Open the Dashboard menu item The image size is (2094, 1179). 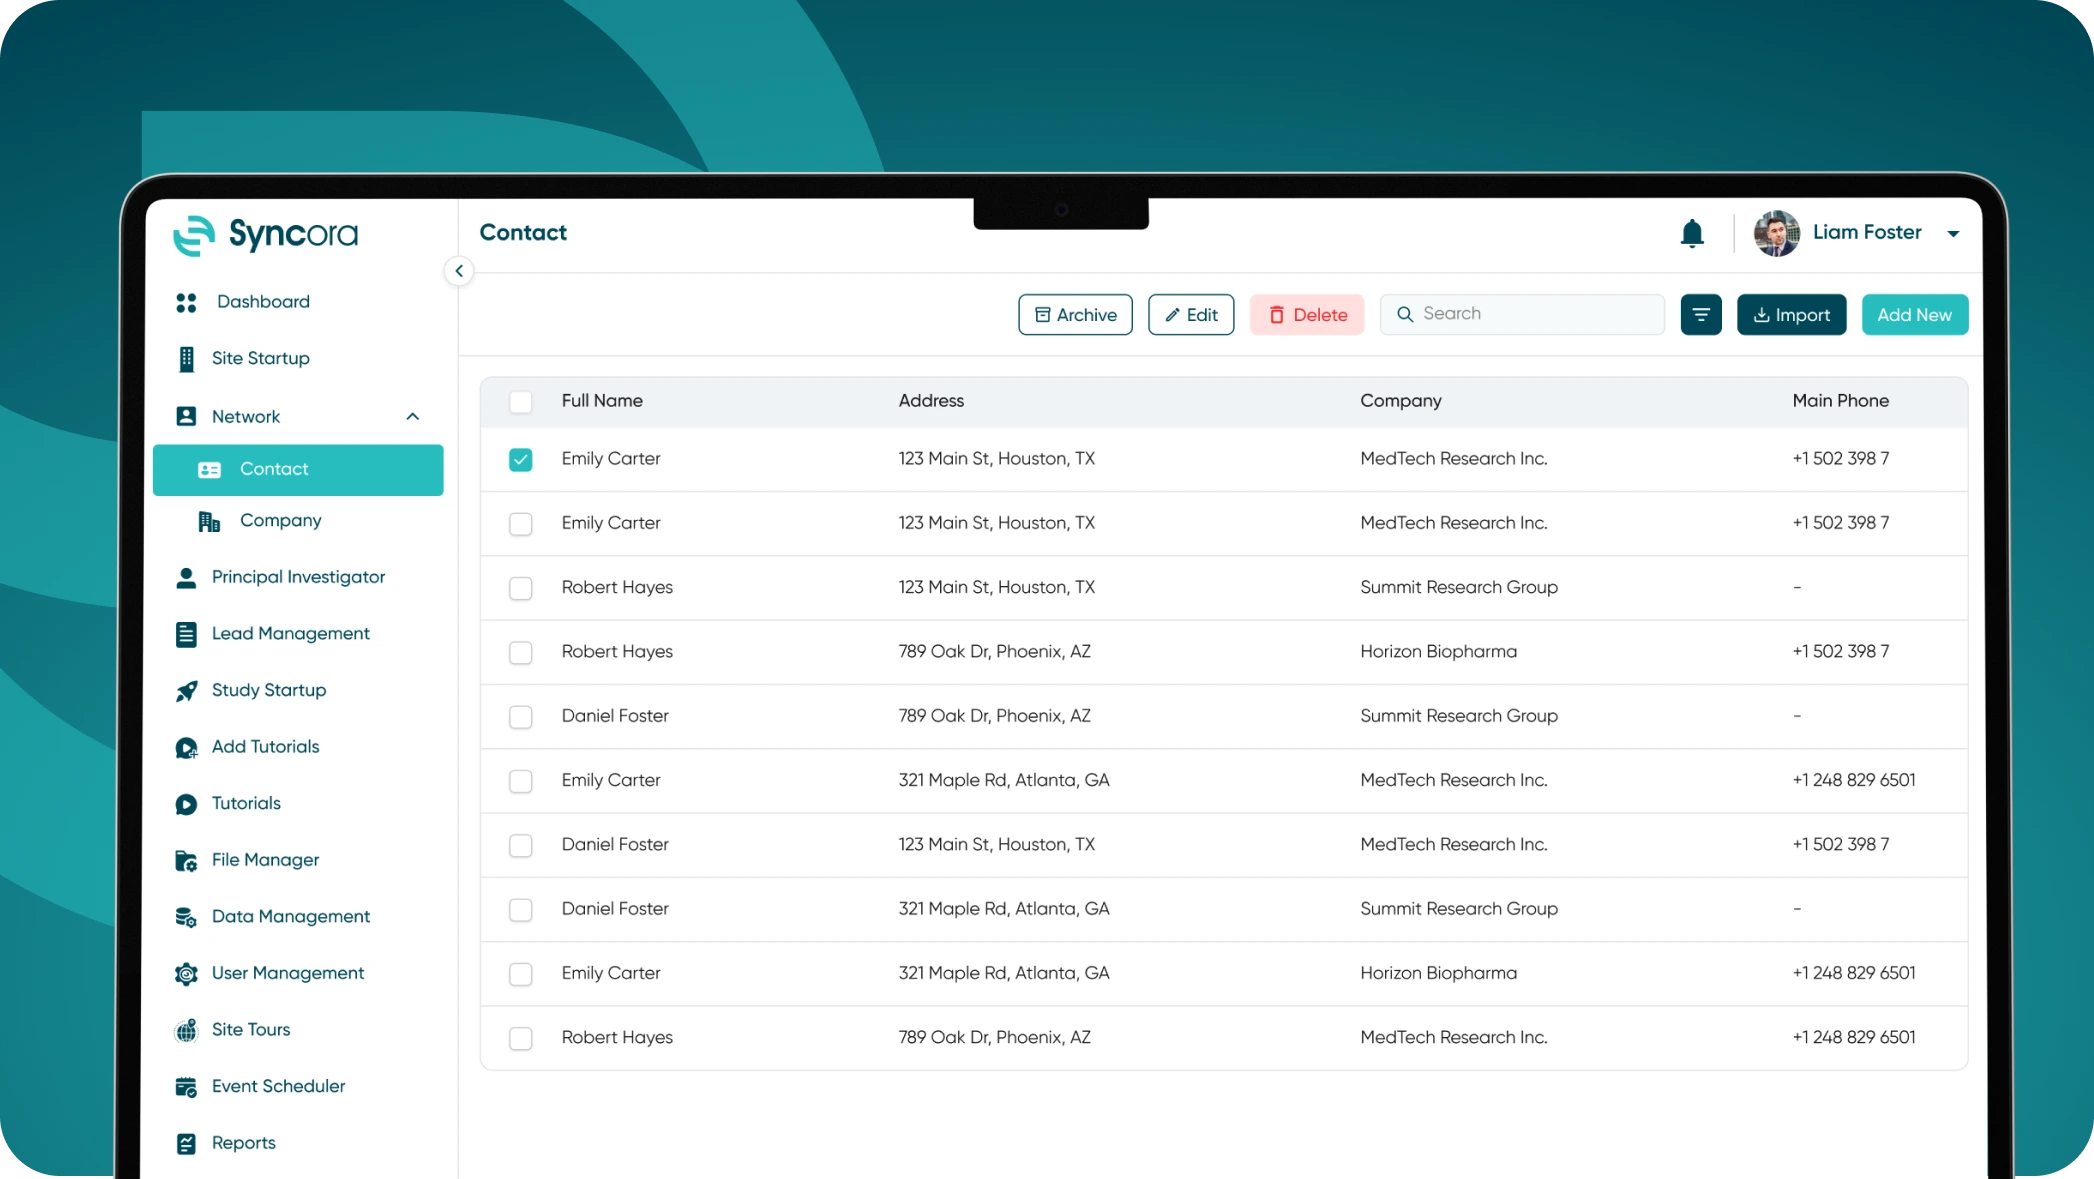[x=263, y=302]
